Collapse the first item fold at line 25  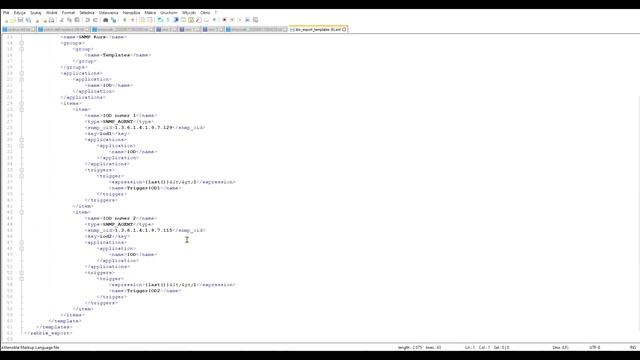(x=22, y=109)
